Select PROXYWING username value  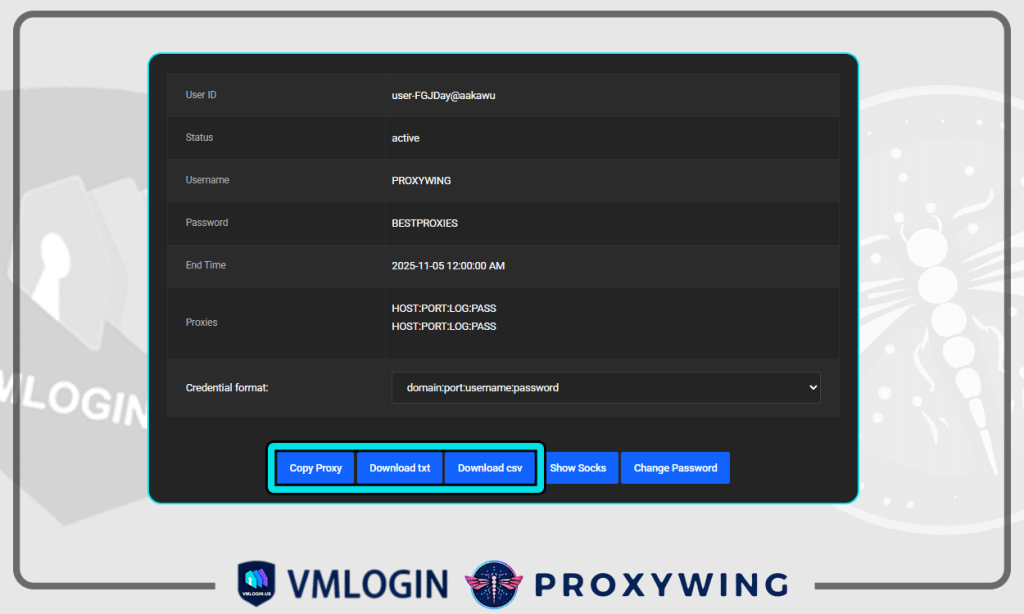[421, 180]
